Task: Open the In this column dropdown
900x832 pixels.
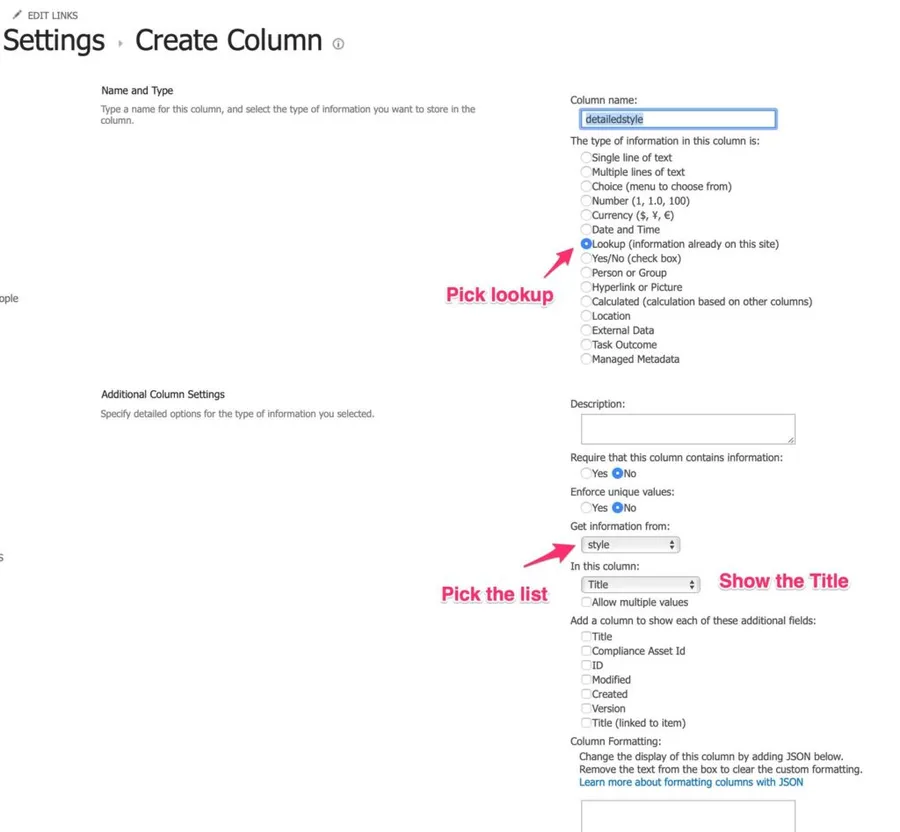Action: click(x=640, y=585)
